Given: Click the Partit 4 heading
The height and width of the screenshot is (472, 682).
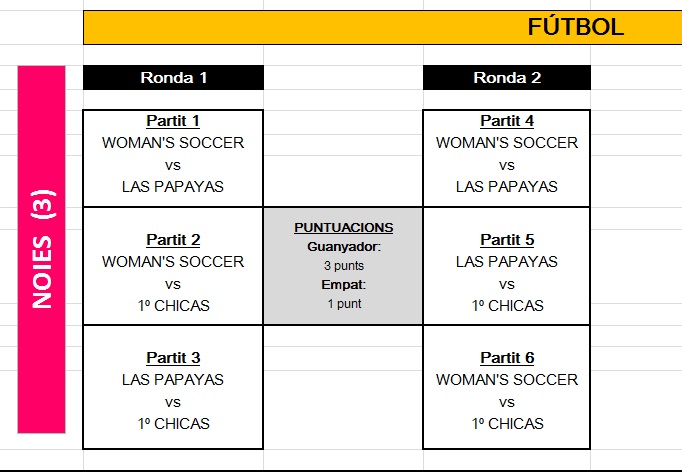Looking at the screenshot, I should pos(507,121).
